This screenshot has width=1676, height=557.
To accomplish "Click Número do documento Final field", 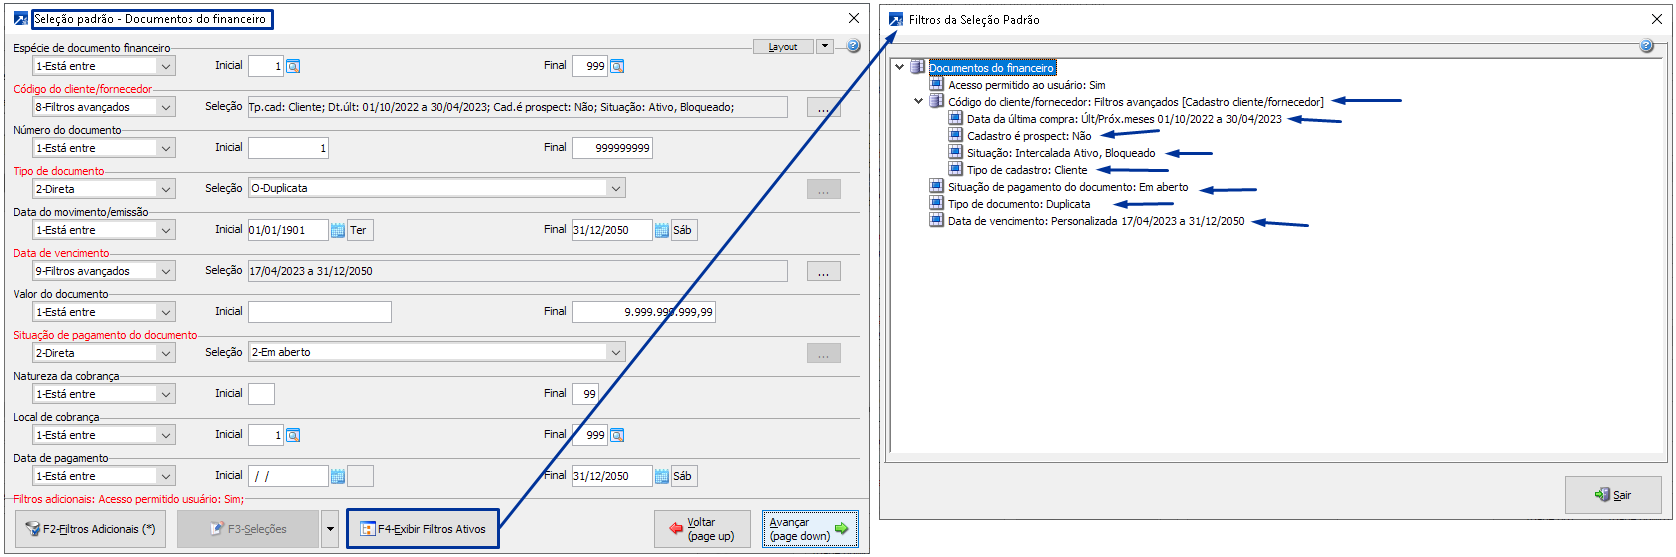I will coord(612,148).
